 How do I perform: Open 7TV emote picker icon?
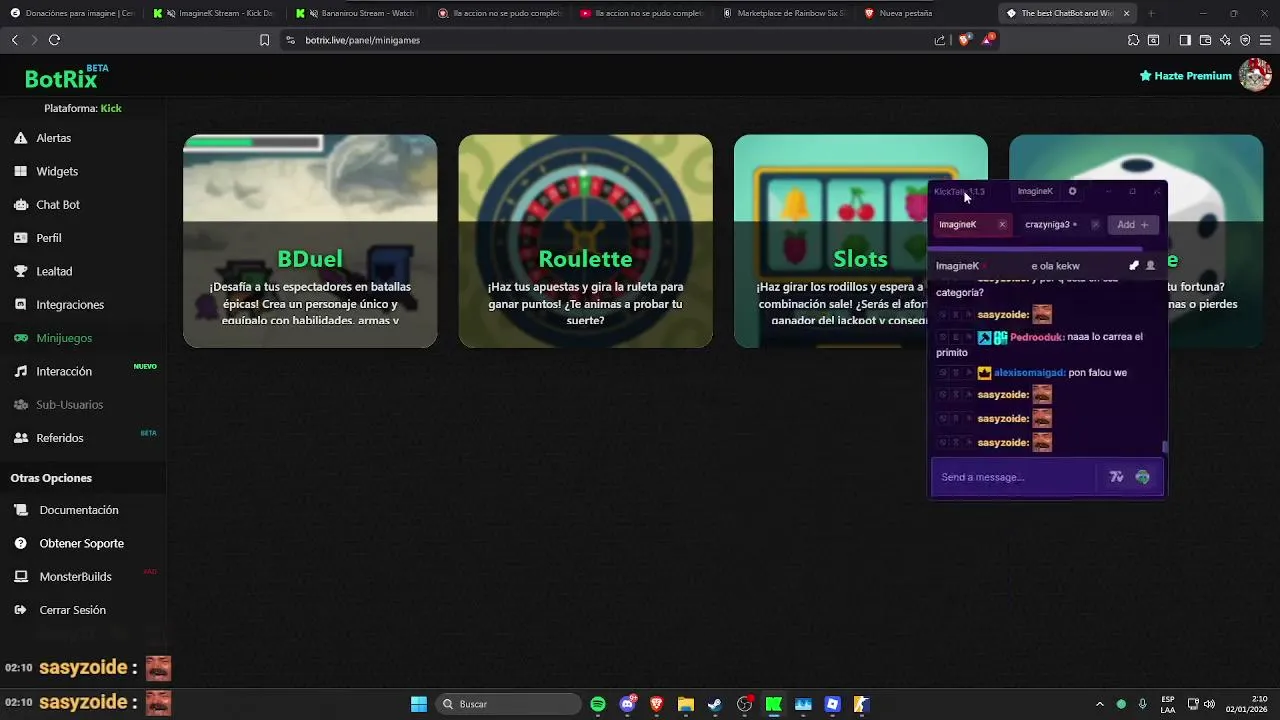(1117, 477)
